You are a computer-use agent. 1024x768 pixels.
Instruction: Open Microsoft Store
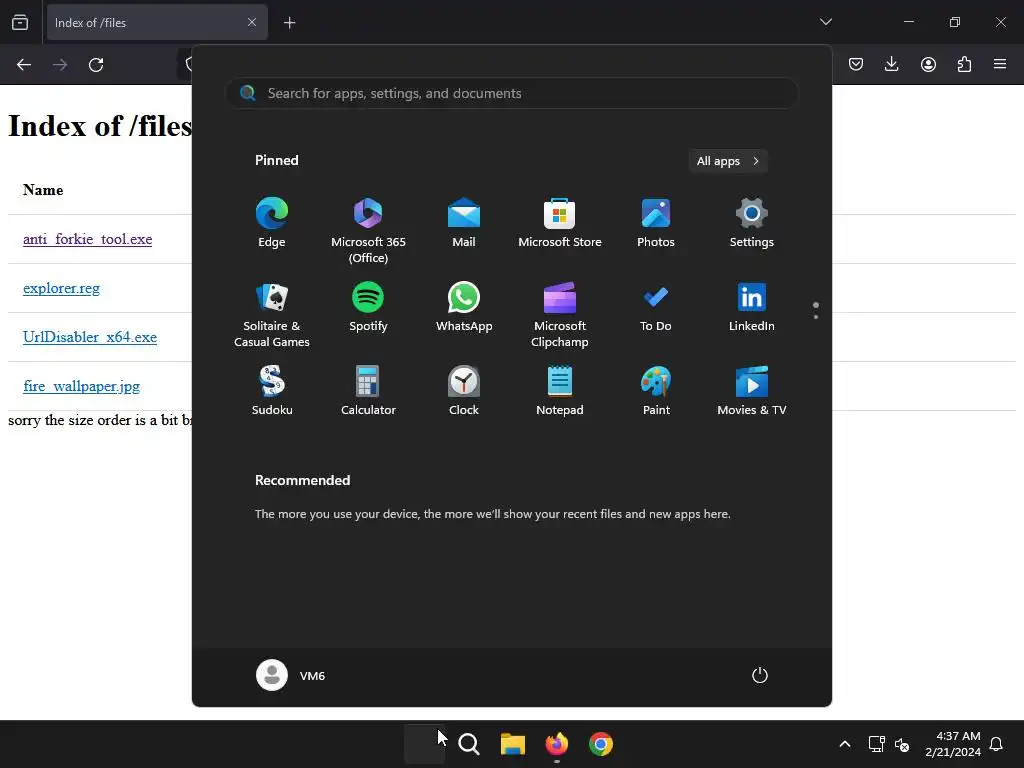pos(560,223)
